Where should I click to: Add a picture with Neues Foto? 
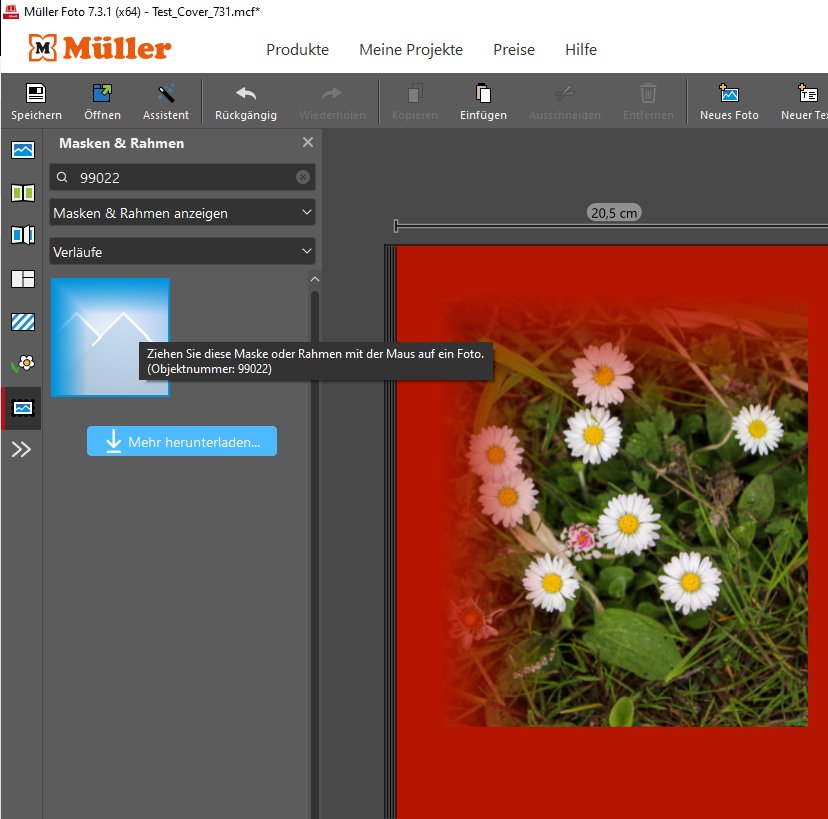click(729, 101)
